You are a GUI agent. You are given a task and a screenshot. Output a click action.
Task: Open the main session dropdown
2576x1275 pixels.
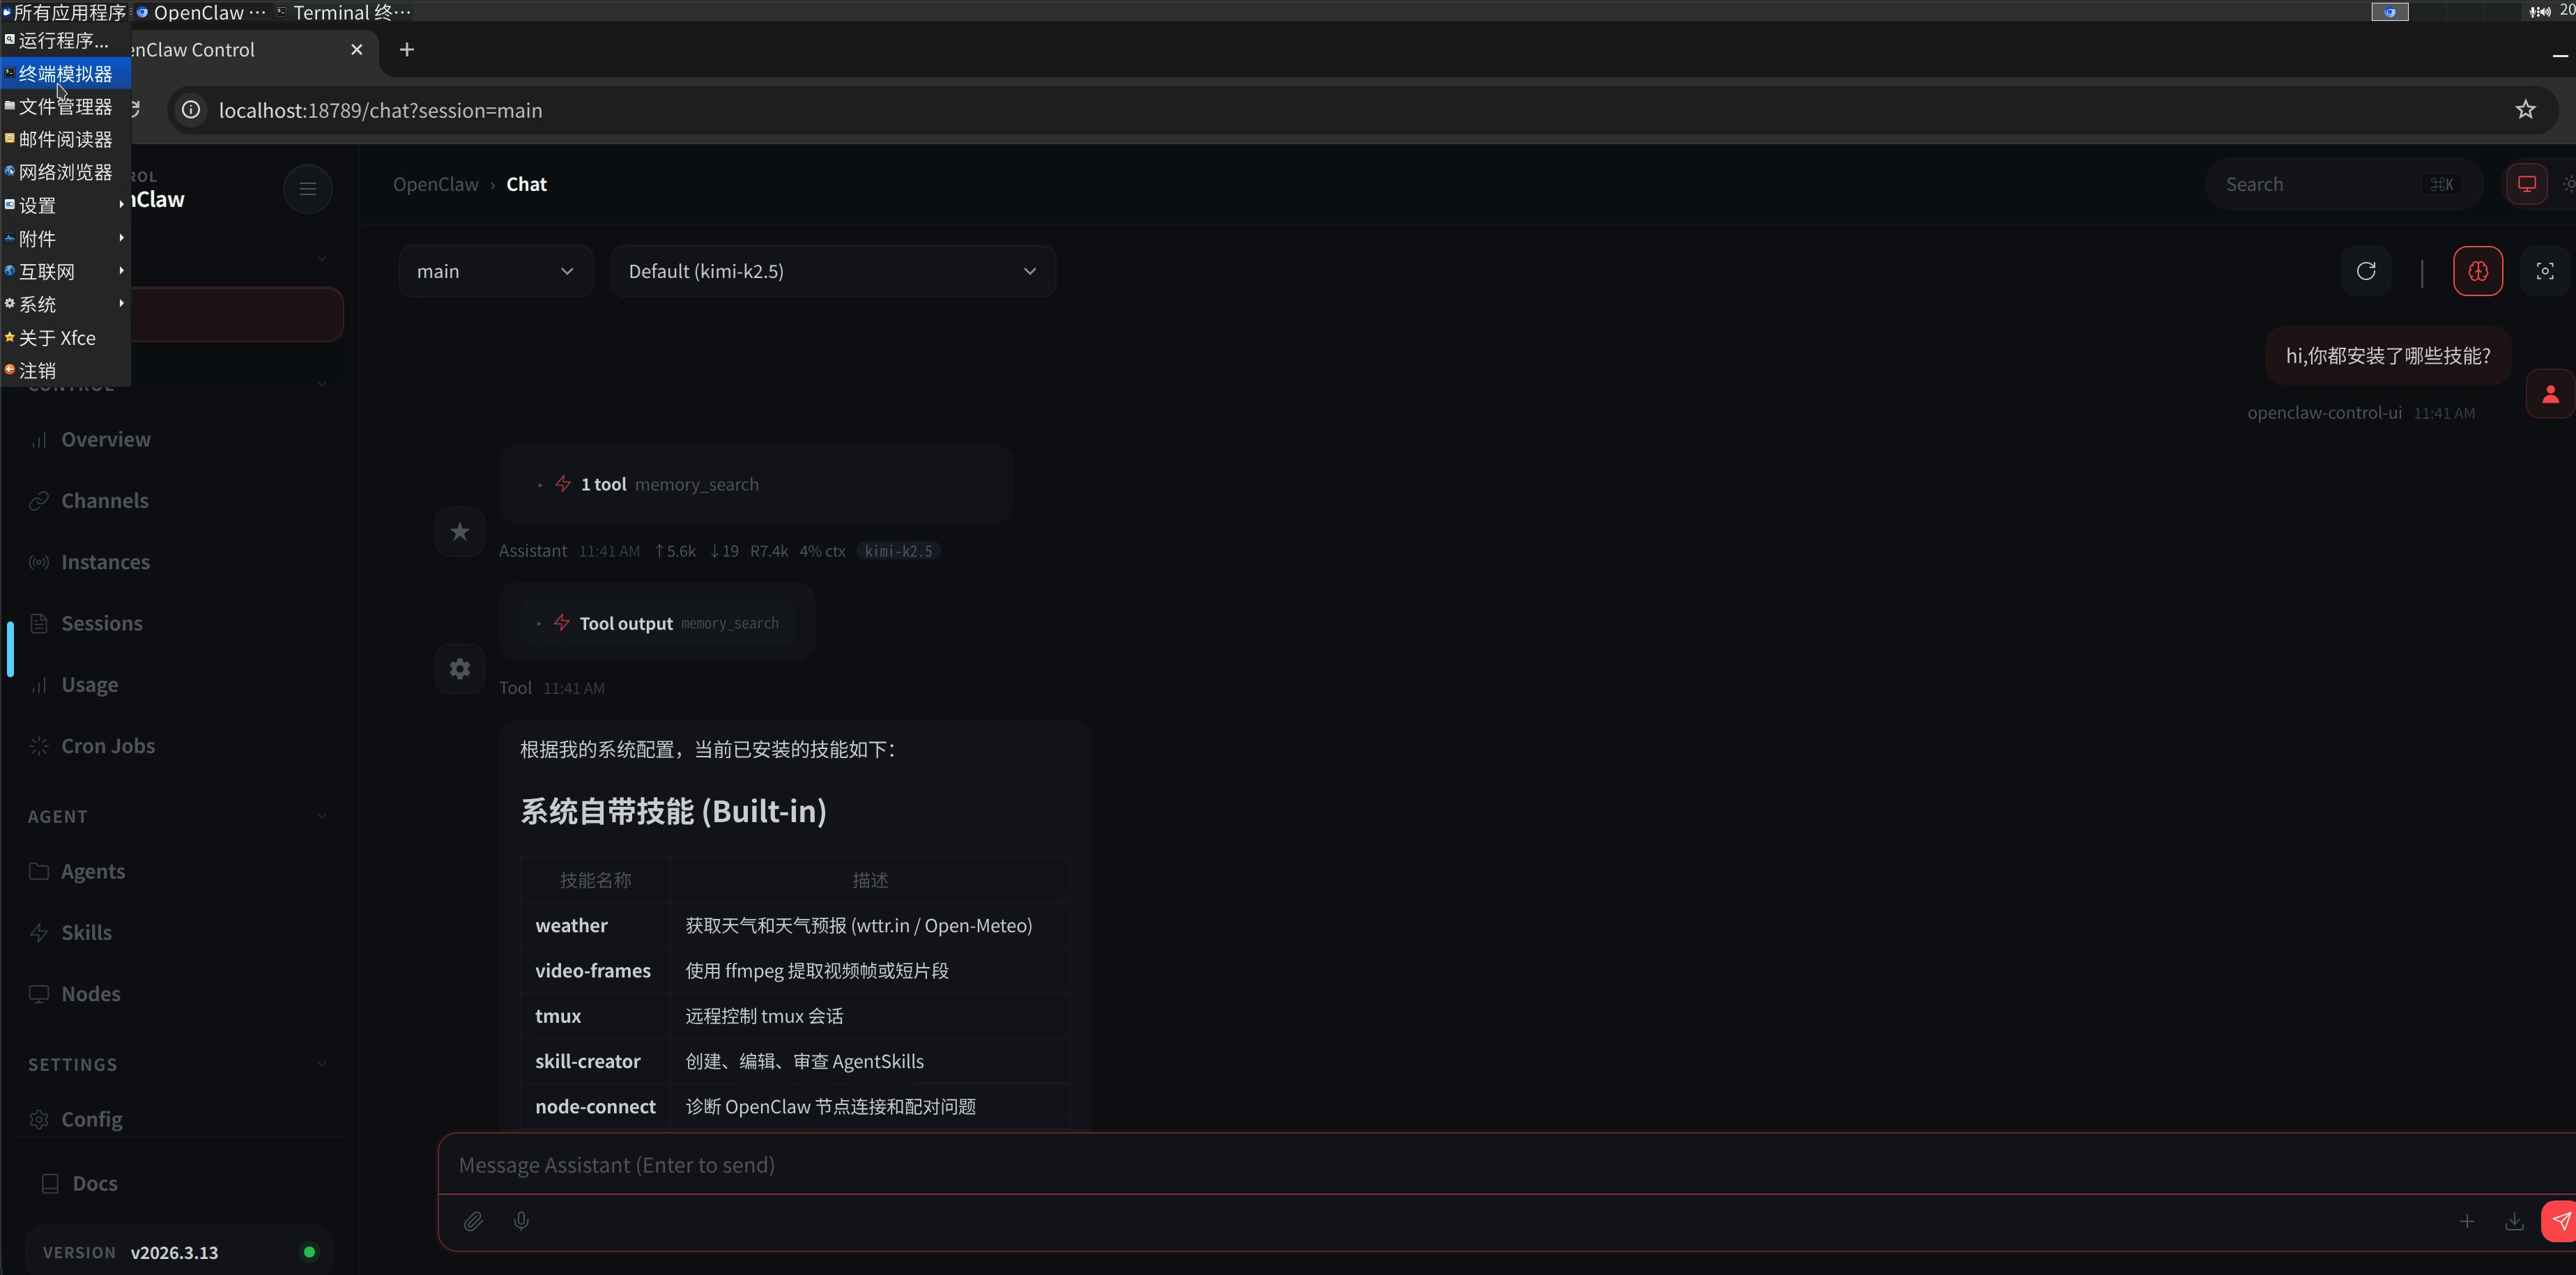pyautogui.click(x=495, y=271)
